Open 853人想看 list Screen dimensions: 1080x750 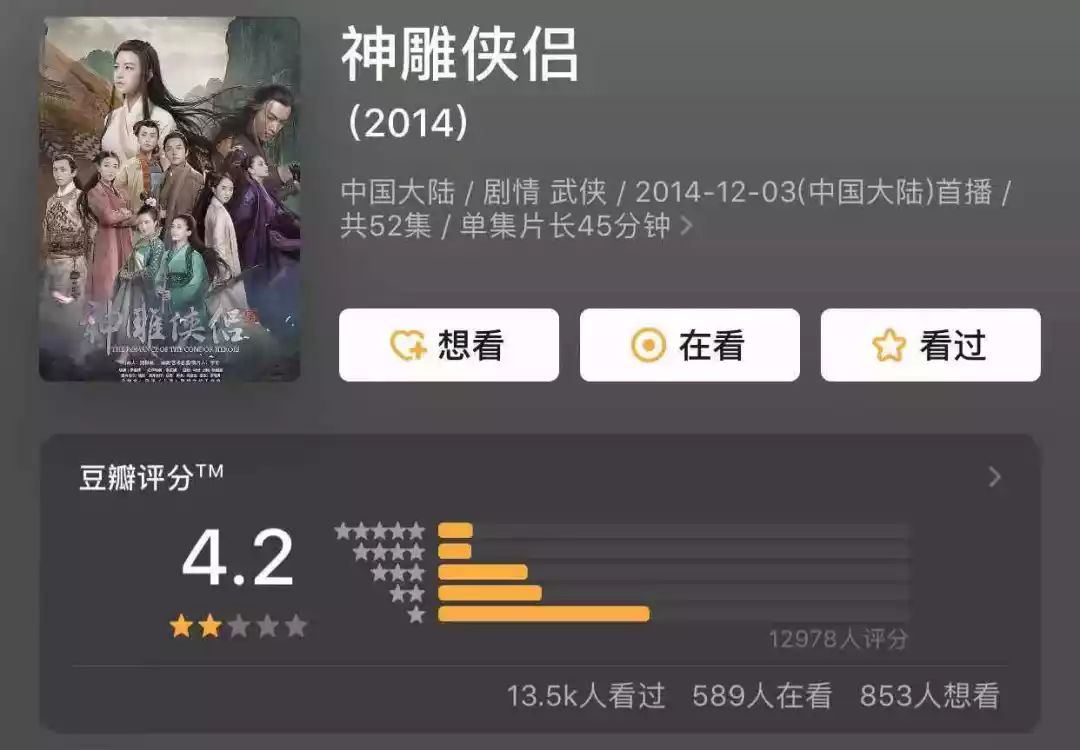click(x=929, y=696)
